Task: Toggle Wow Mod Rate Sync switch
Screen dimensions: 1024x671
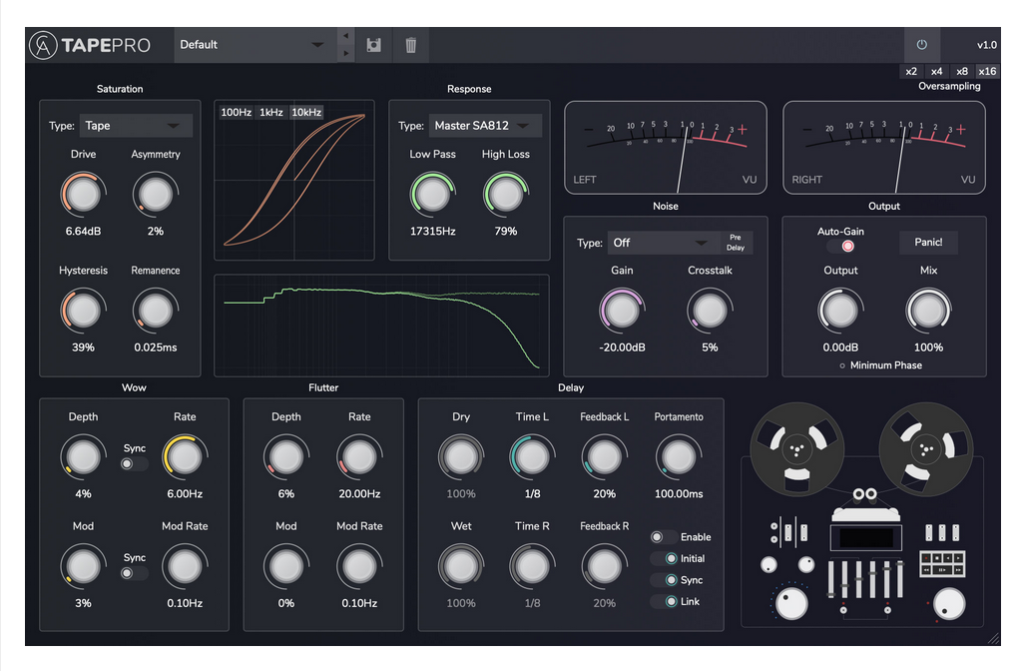Action: pyautogui.click(x=134, y=573)
